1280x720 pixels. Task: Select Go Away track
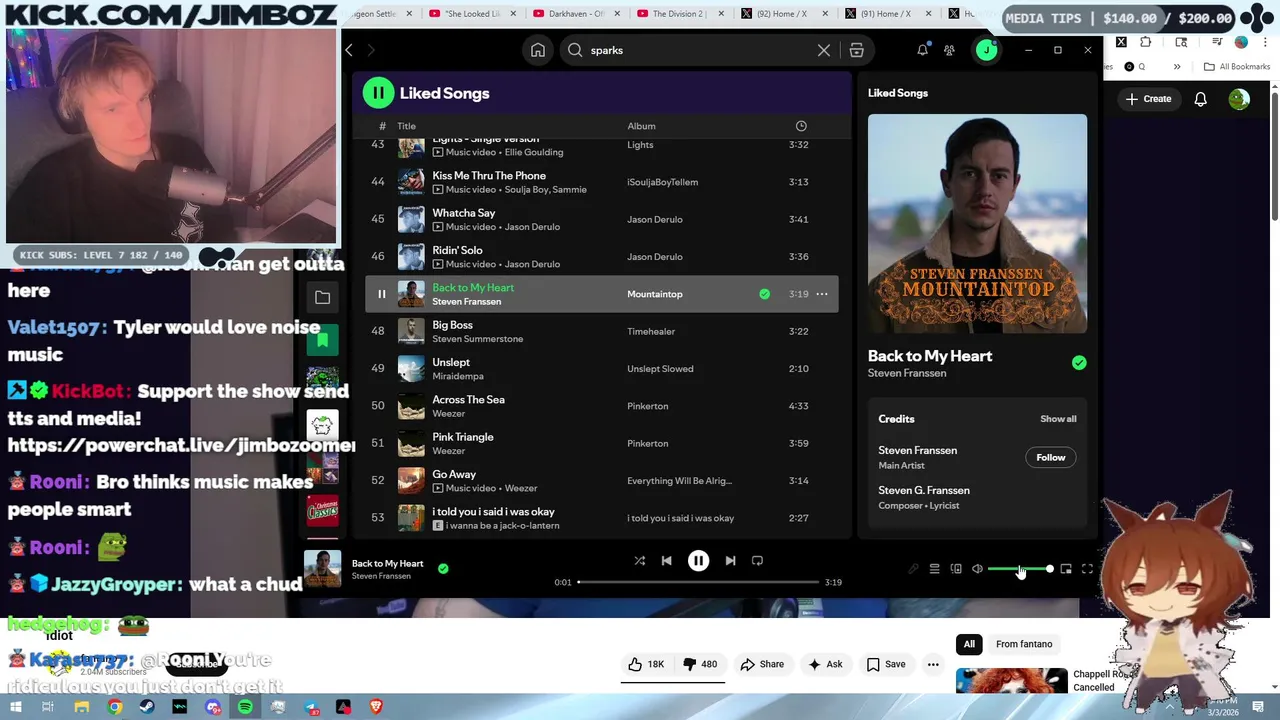pyautogui.click(x=602, y=480)
